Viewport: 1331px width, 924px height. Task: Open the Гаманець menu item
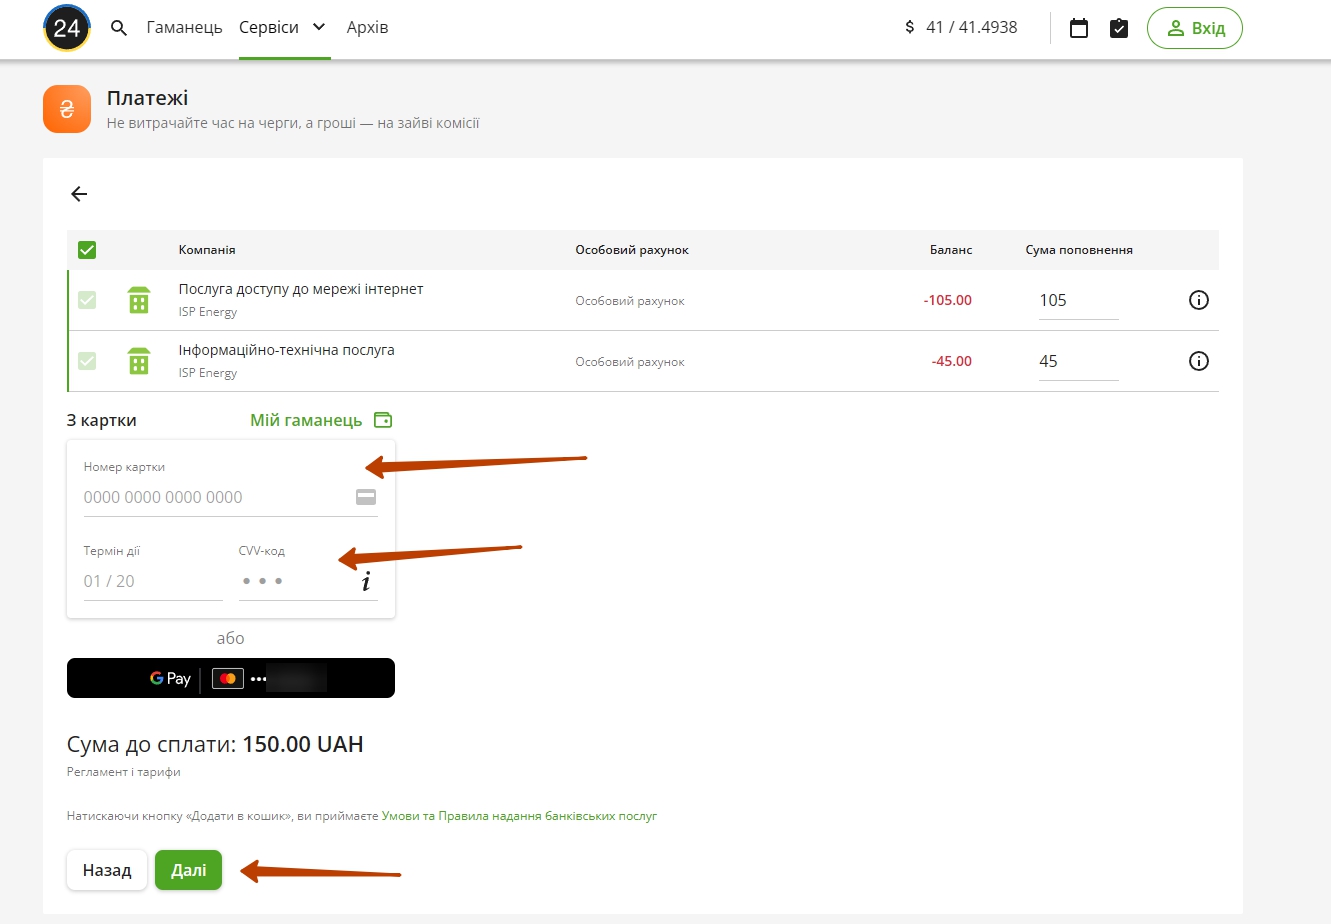184,28
